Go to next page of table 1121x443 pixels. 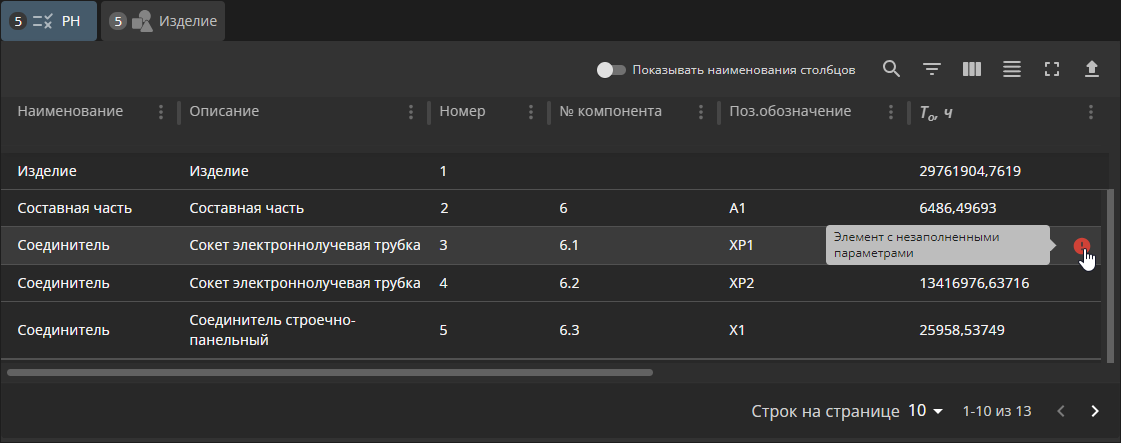1095,411
